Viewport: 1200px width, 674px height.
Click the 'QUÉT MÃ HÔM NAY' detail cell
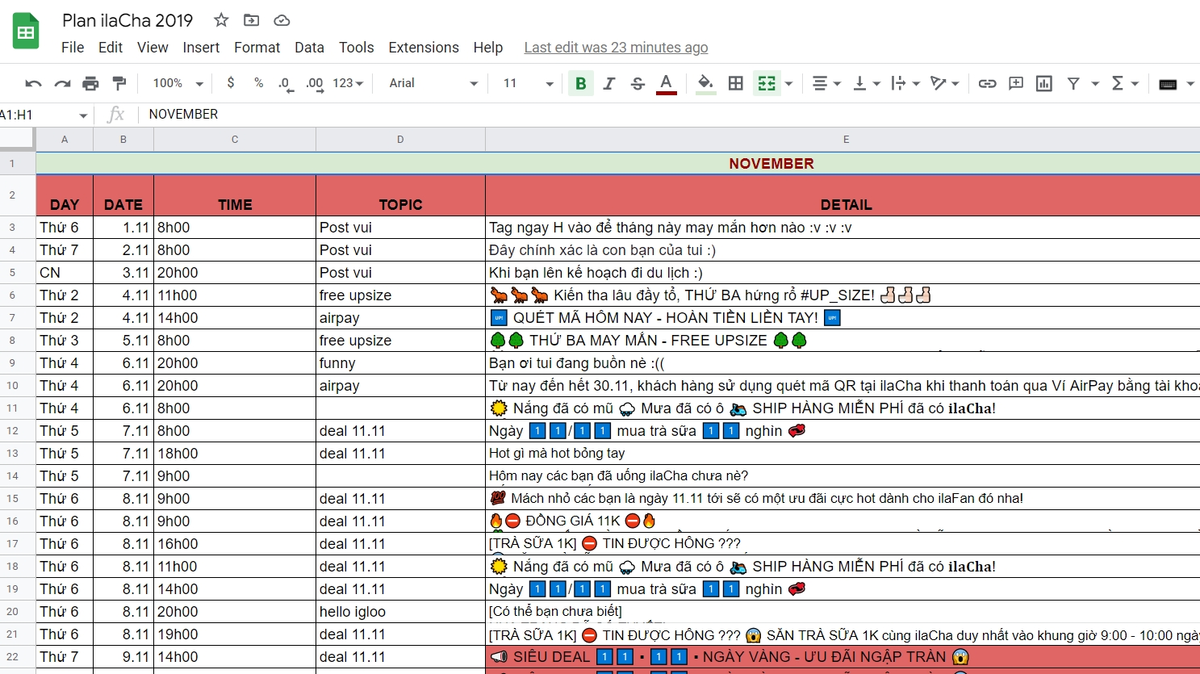pyautogui.click(x=843, y=318)
